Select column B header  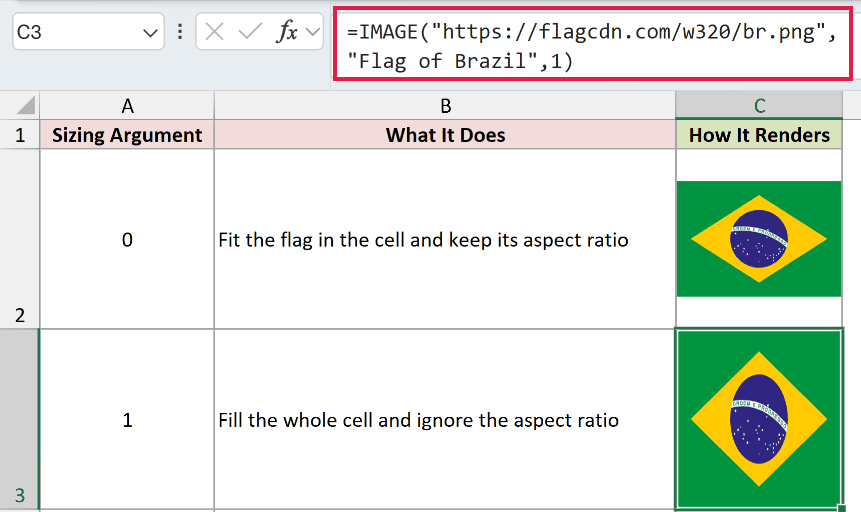point(445,105)
